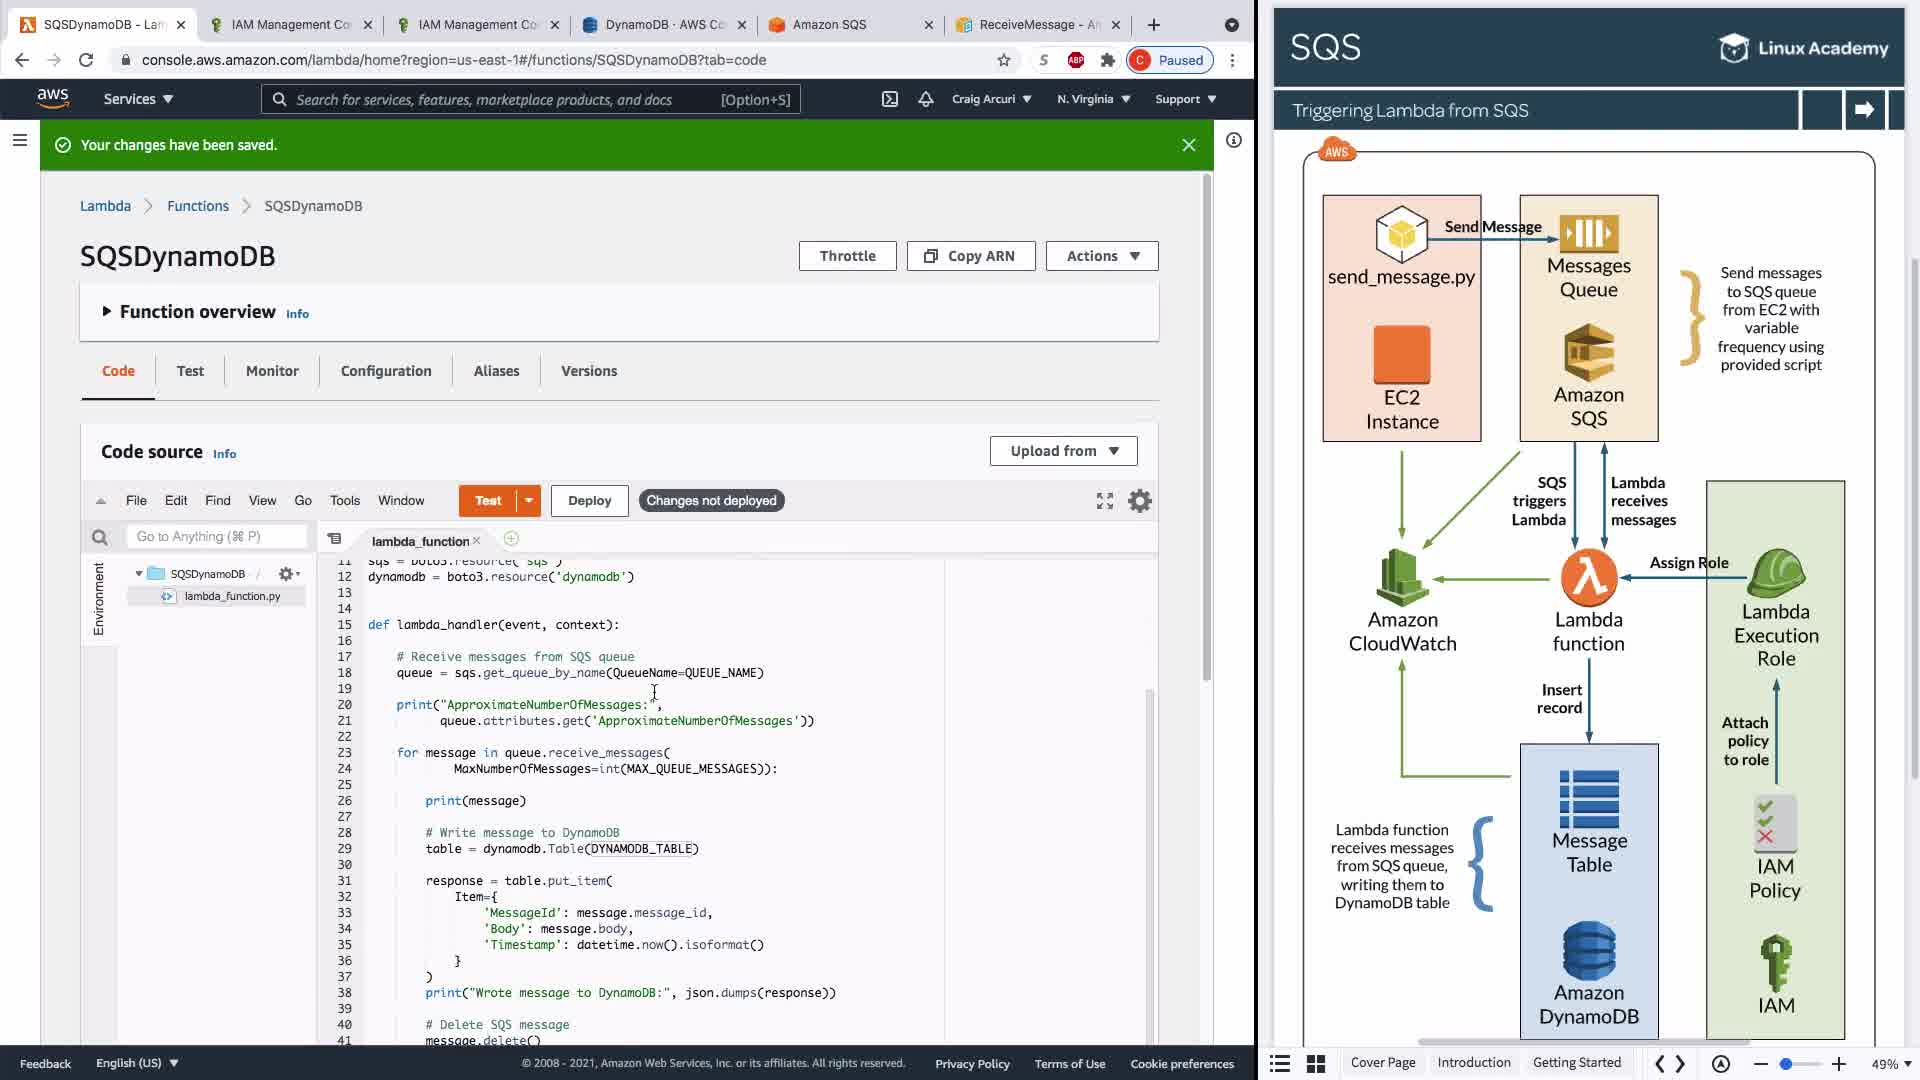Open the Actions dropdown menu

tap(1102, 256)
